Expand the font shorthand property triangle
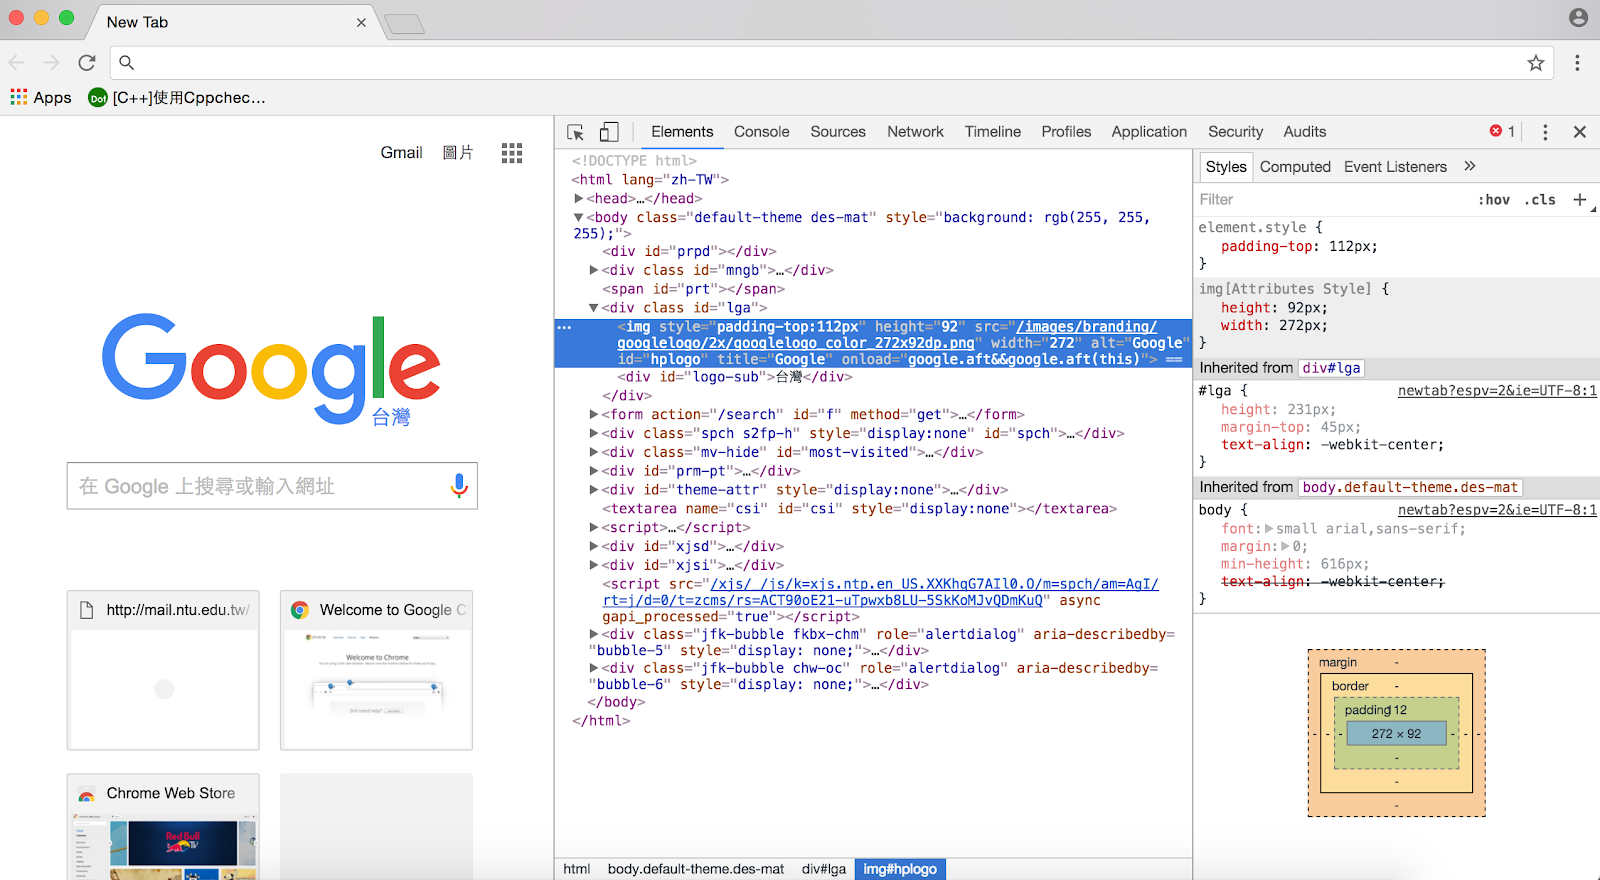The height and width of the screenshot is (880, 1600). (x=1269, y=528)
